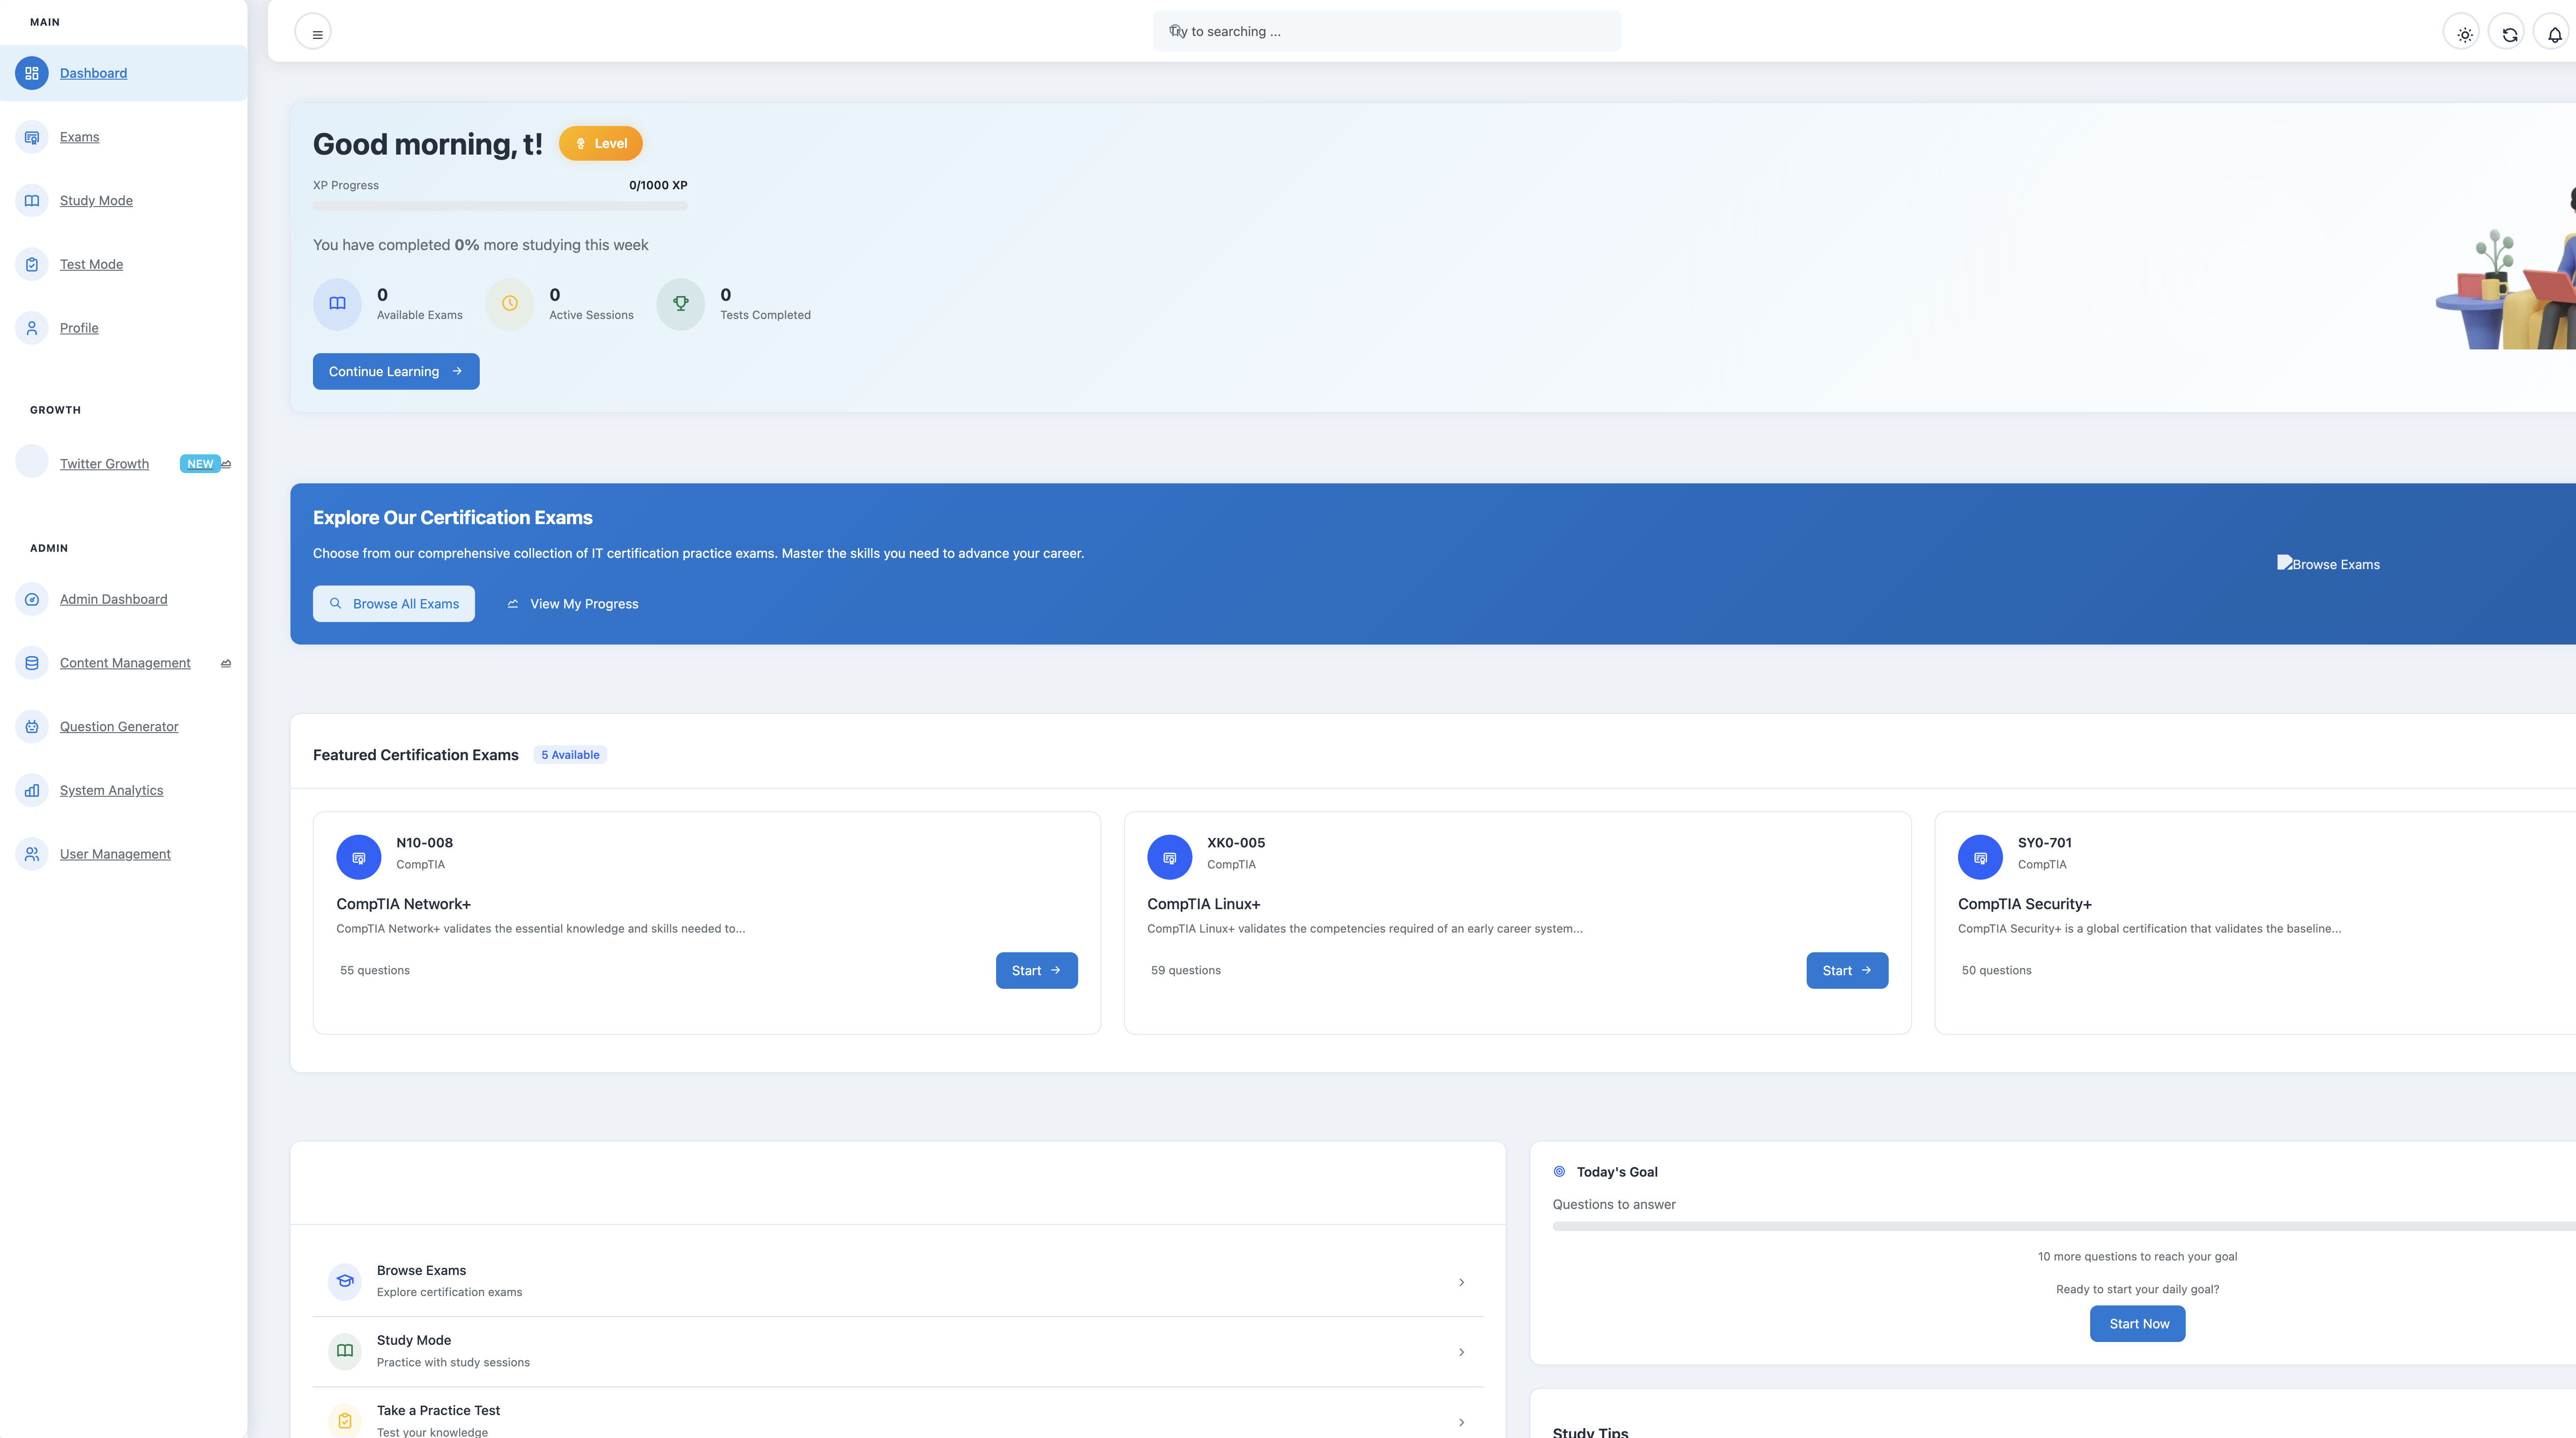Open Question Generator menu link
Image resolution: width=2576 pixels, height=1438 pixels.
tap(119, 727)
